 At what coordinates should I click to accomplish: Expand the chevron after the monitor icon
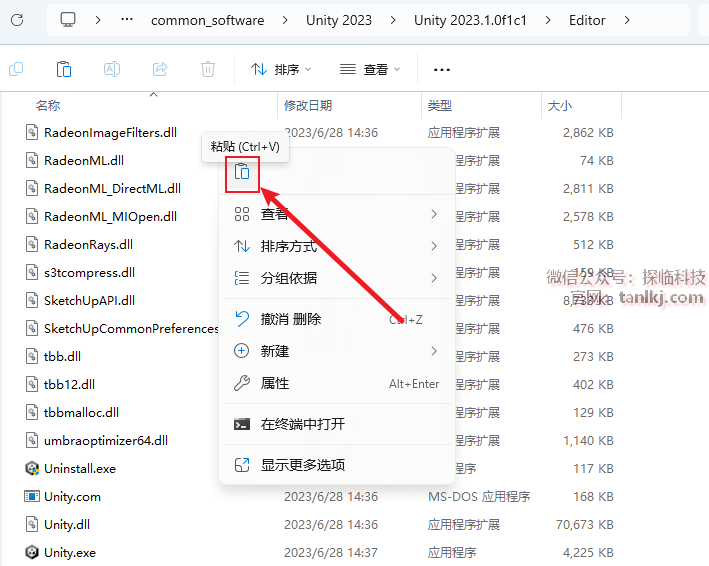[98, 20]
